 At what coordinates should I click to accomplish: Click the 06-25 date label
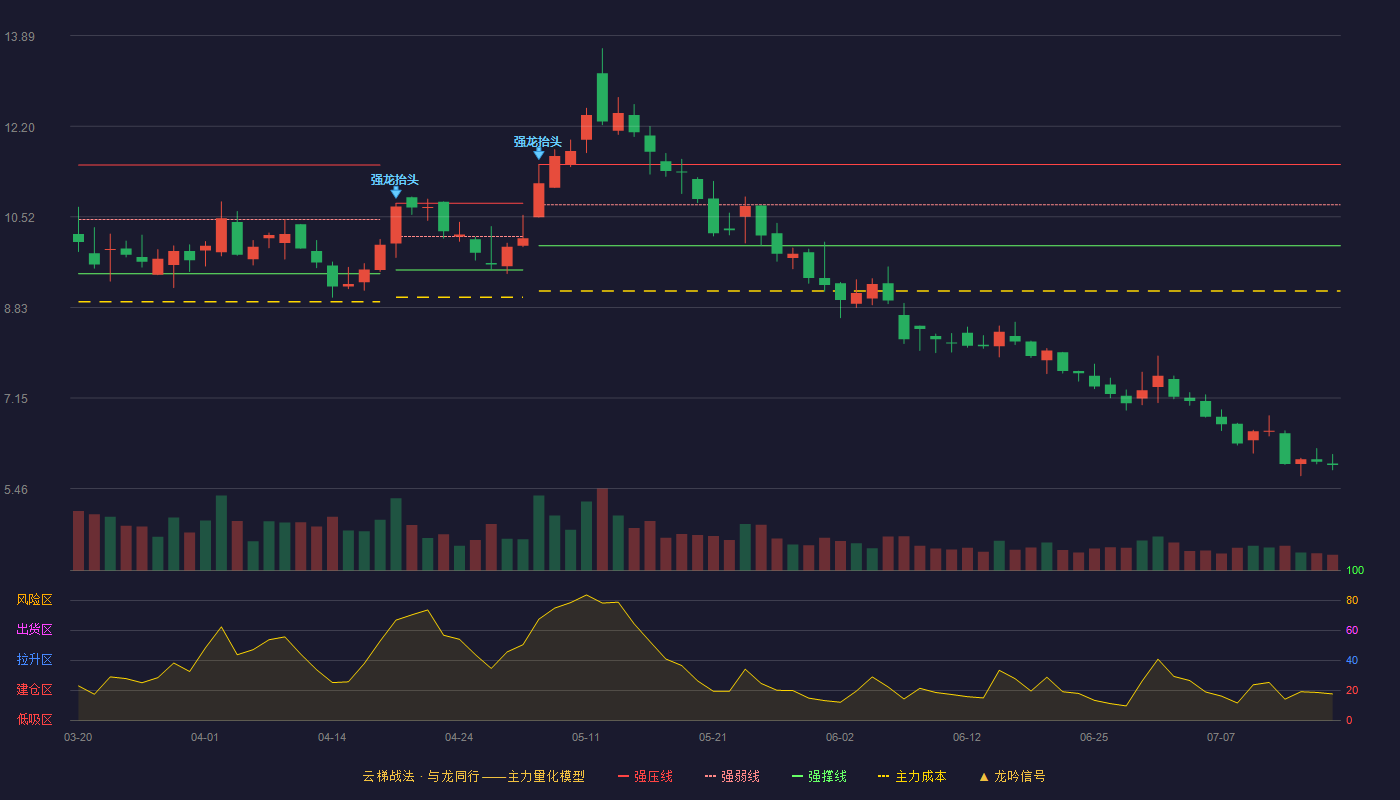click(1094, 737)
